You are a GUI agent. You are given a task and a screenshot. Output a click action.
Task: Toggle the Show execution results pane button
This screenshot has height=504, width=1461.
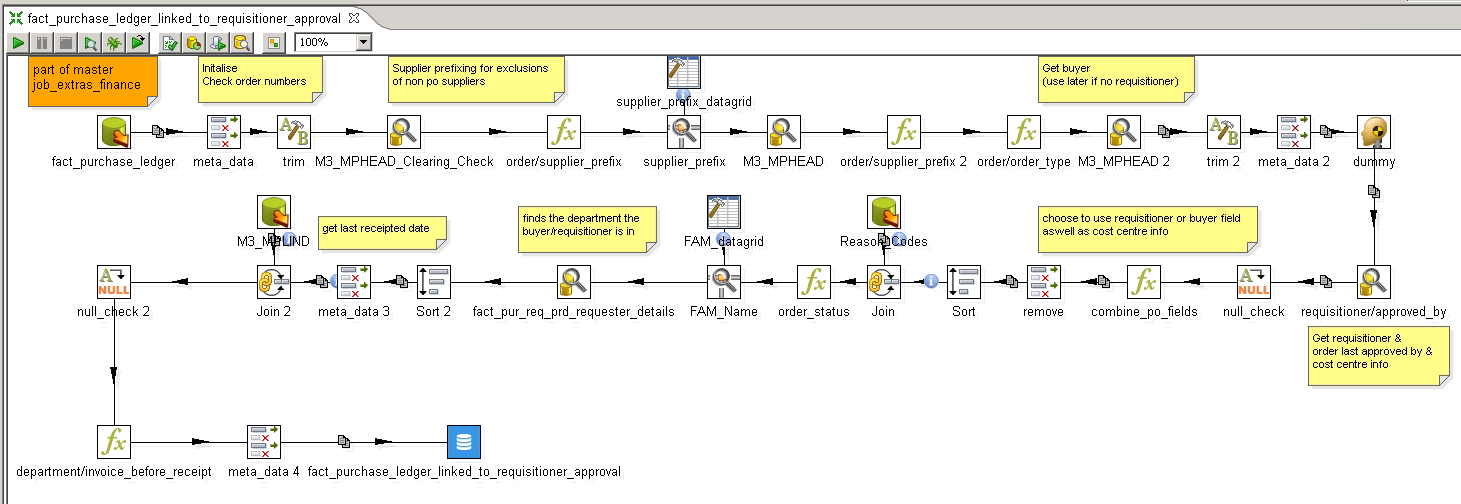273,43
